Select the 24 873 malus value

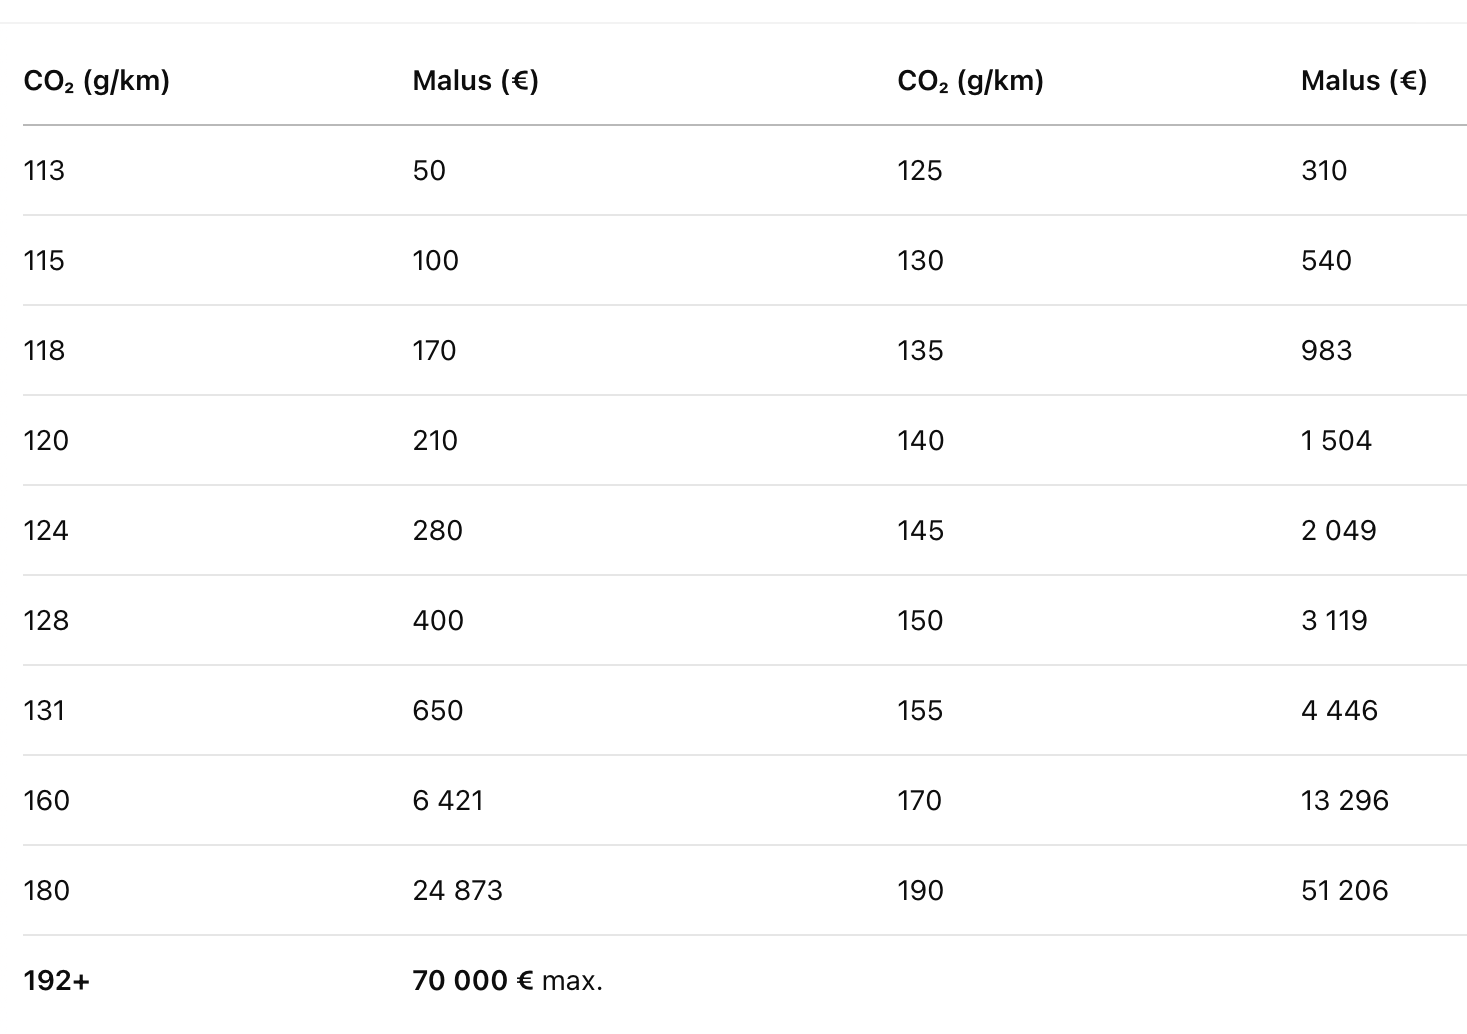tap(457, 891)
